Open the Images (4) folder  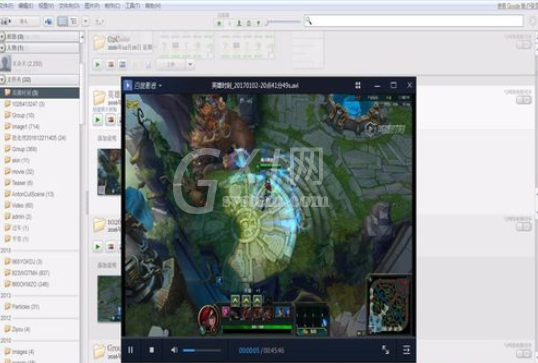(x=19, y=352)
